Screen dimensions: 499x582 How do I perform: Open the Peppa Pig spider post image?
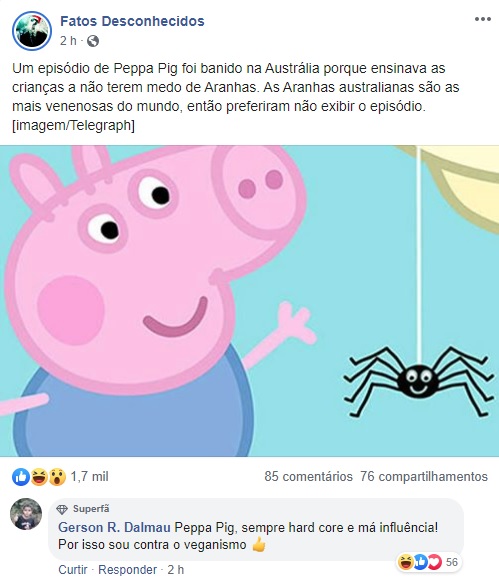[250, 301]
